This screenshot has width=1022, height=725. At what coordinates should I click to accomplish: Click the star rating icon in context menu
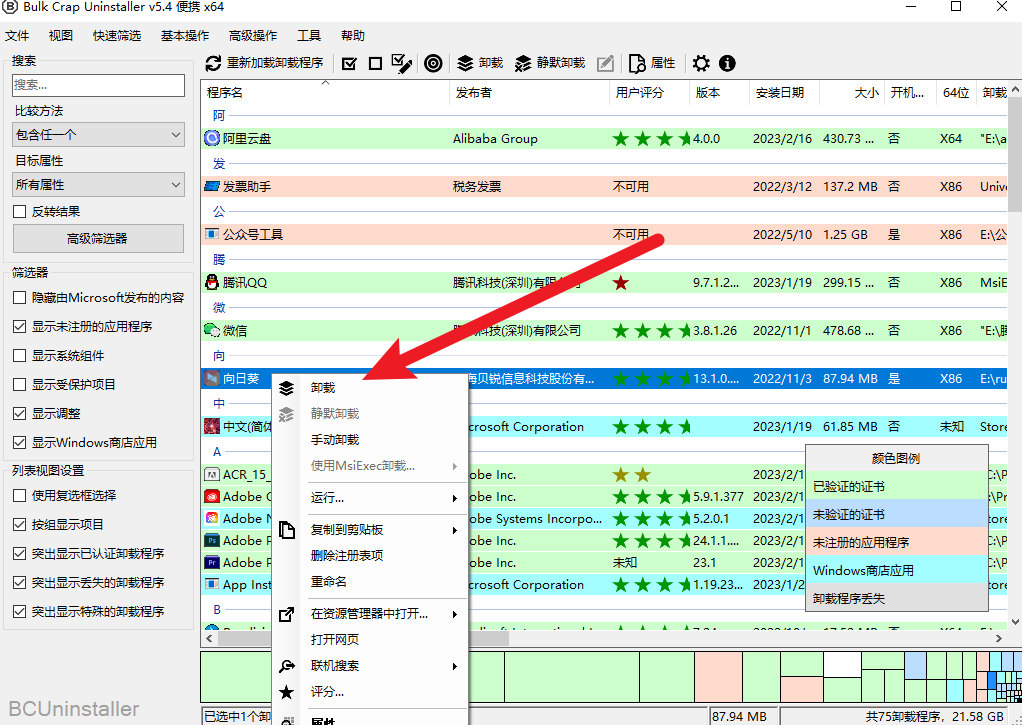(x=286, y=692)
